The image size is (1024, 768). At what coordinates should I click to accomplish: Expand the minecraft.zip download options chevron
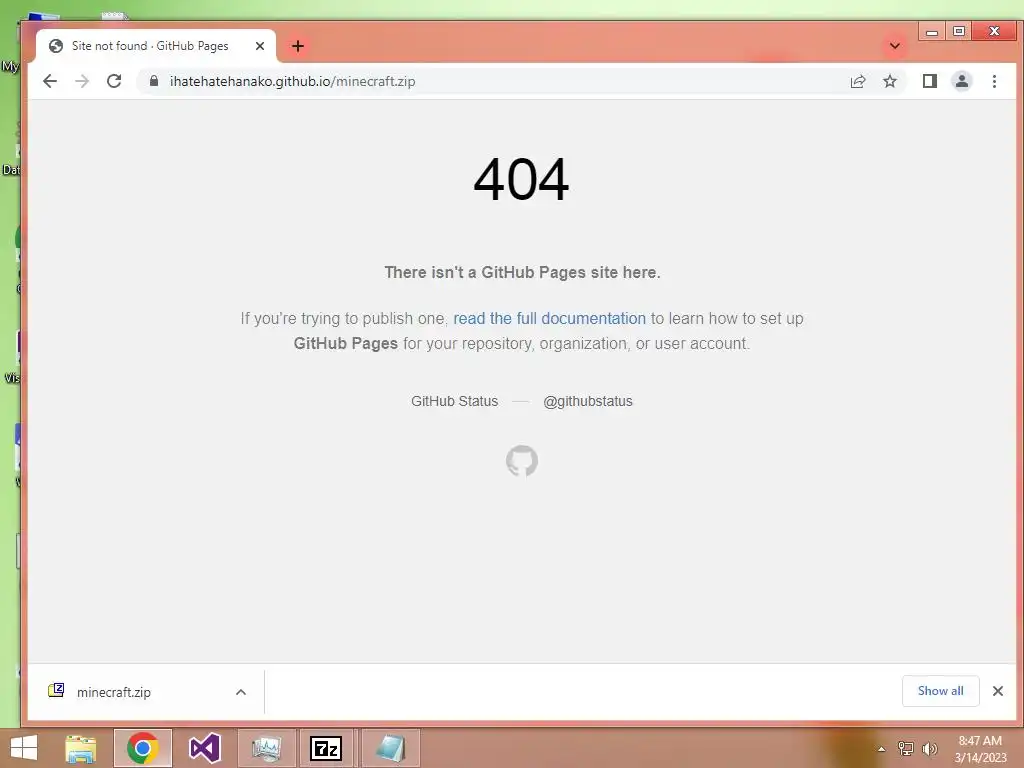(241, 692)
